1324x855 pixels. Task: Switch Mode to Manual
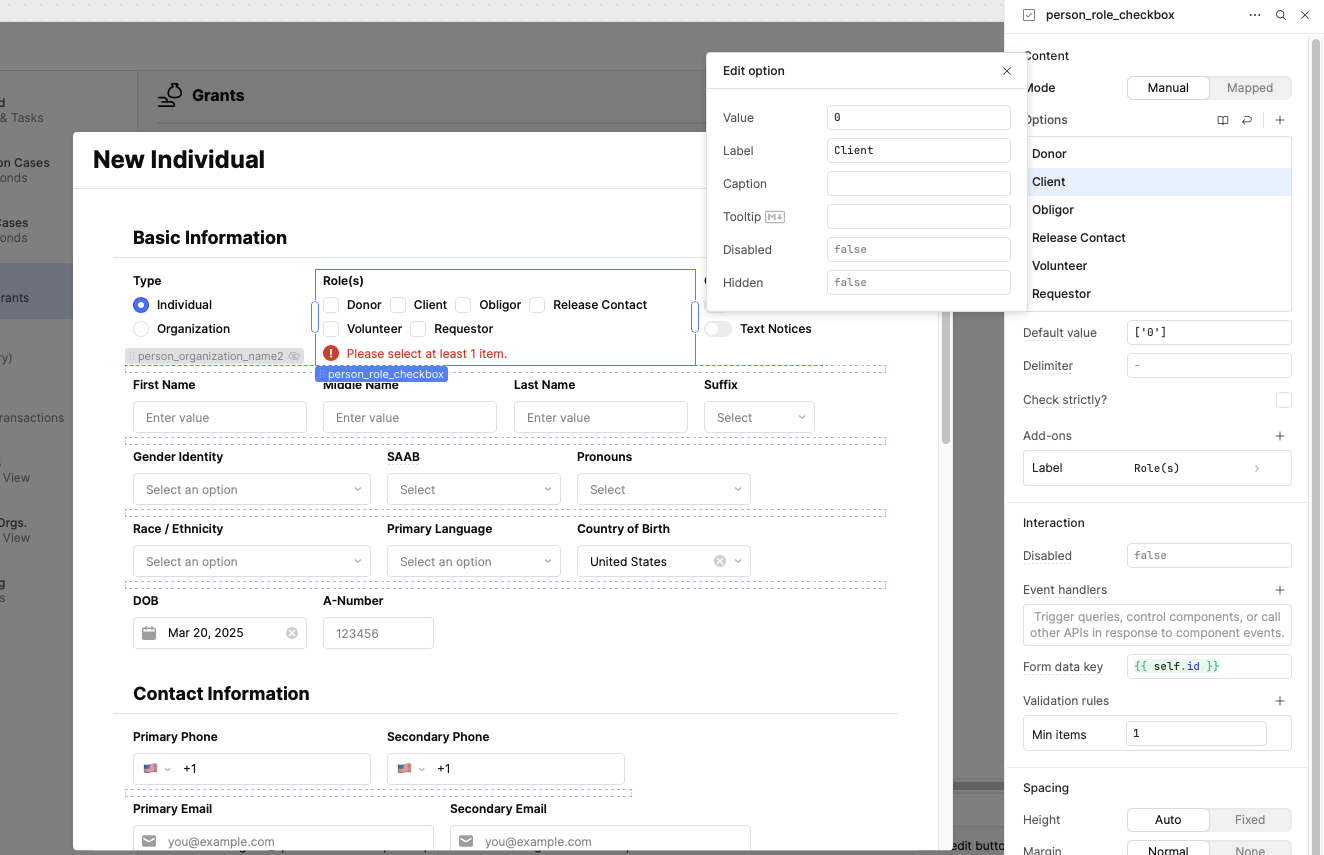[x=1168, y=88]
